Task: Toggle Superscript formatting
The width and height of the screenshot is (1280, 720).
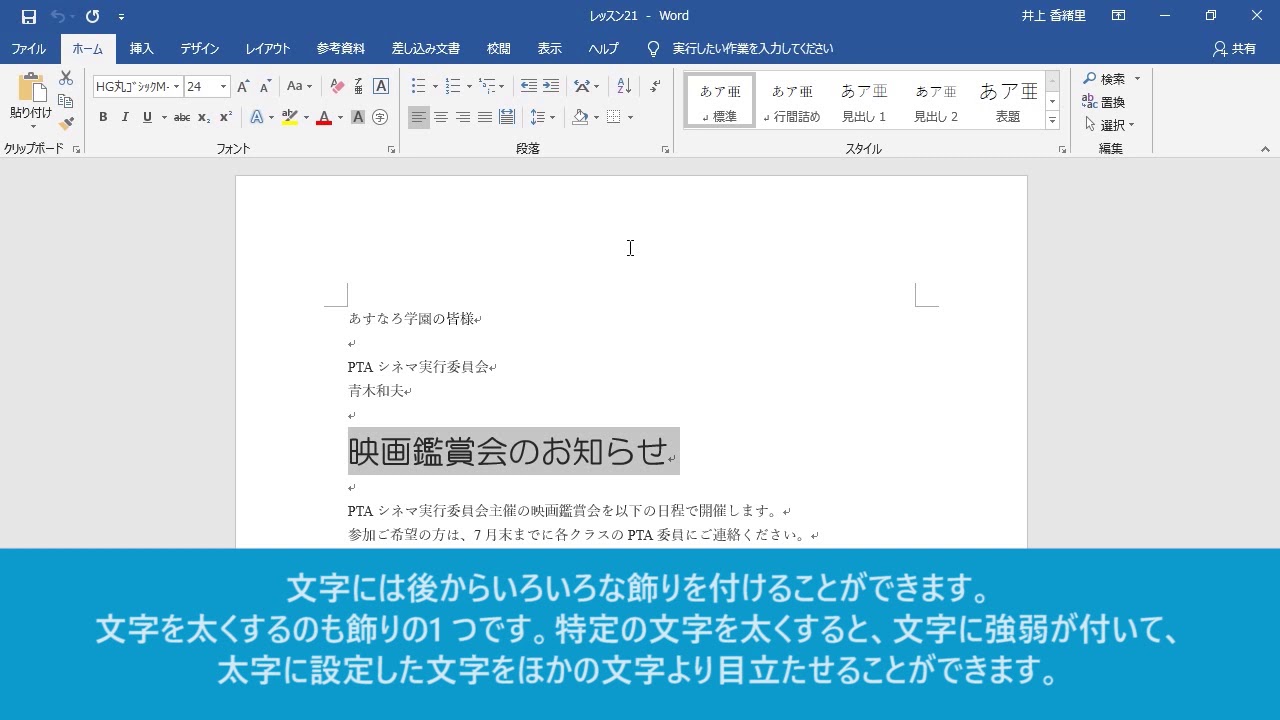Action: coord(226,117)
